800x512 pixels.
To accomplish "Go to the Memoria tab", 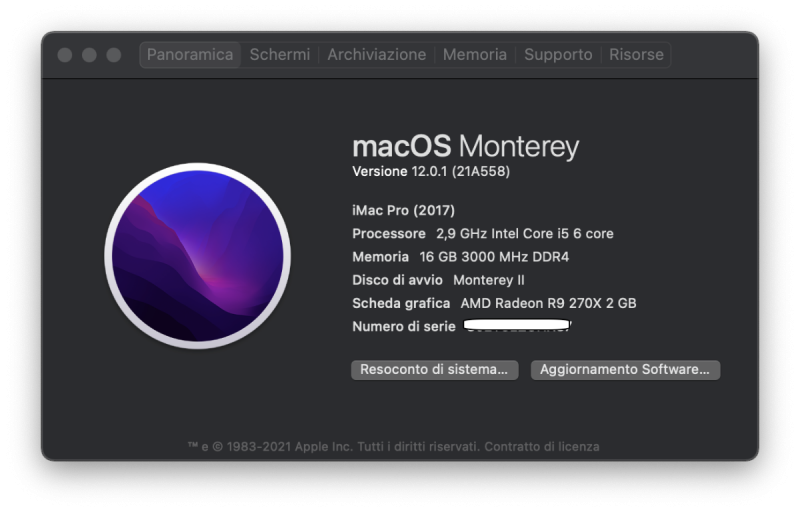I will (x=474, y=55).
